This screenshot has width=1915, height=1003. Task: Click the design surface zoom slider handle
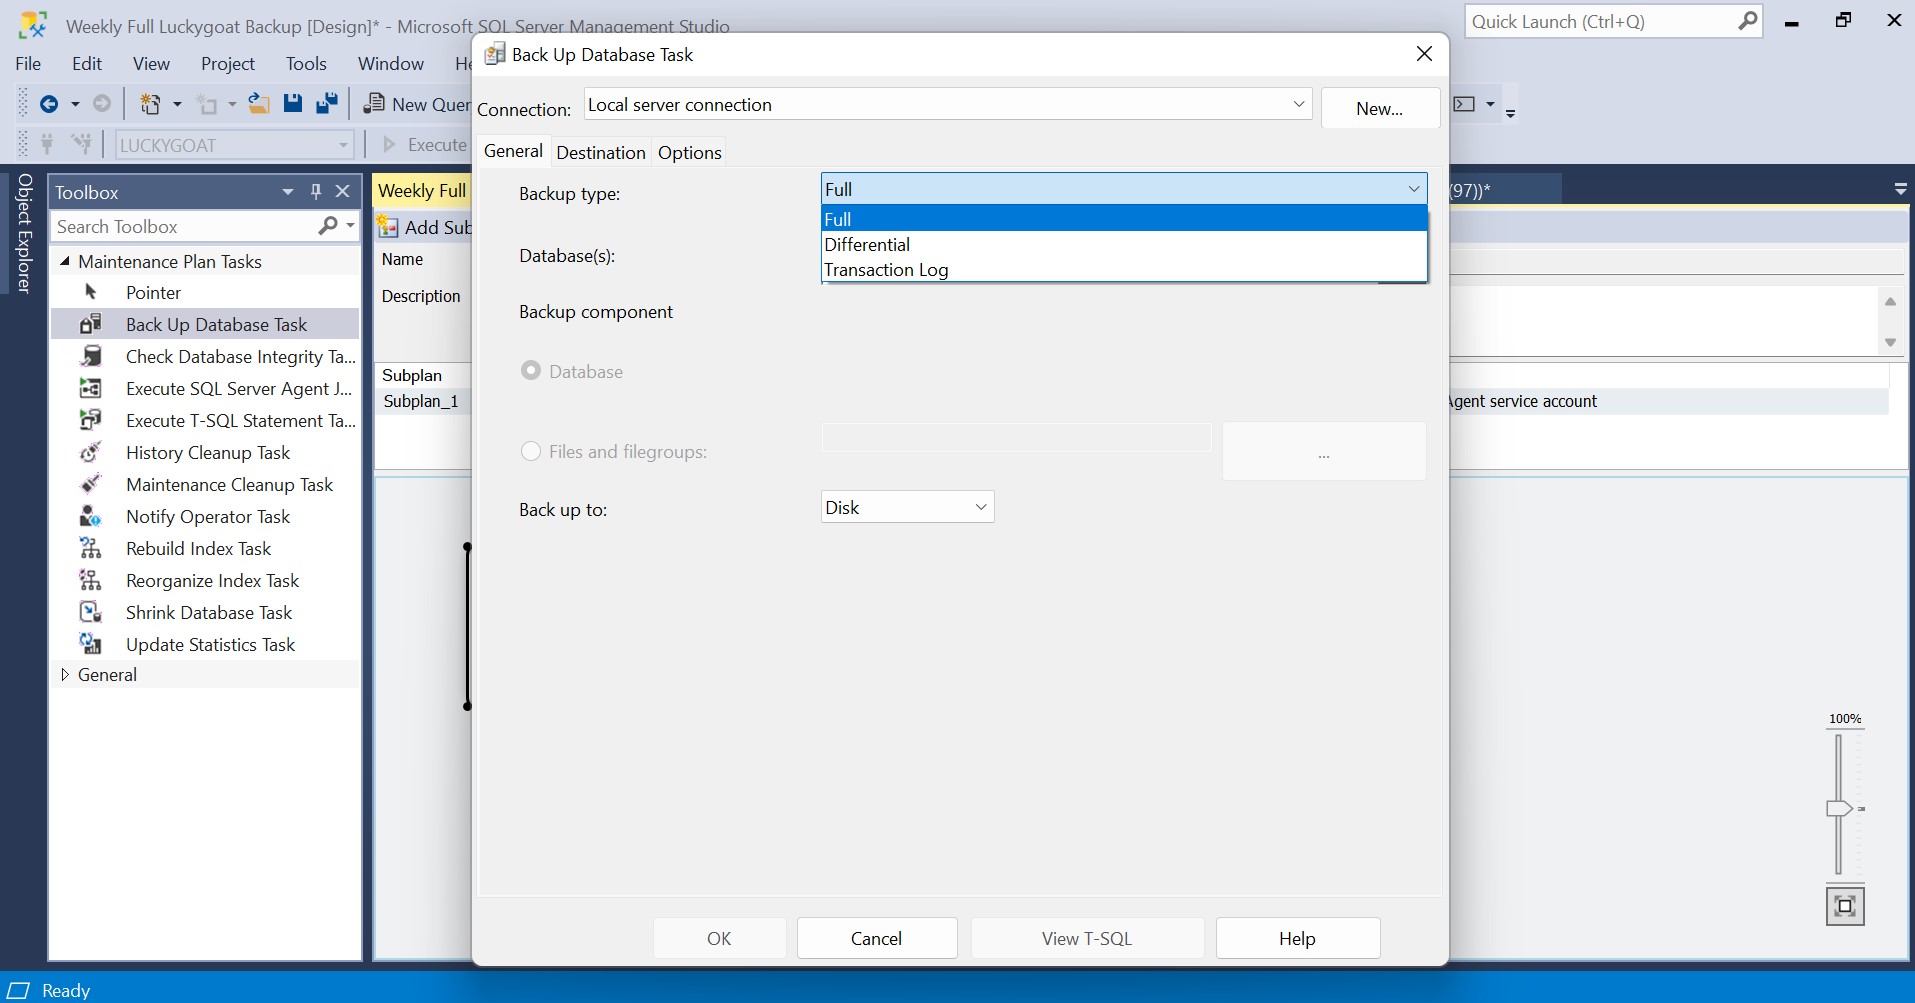click(1839, 808)
